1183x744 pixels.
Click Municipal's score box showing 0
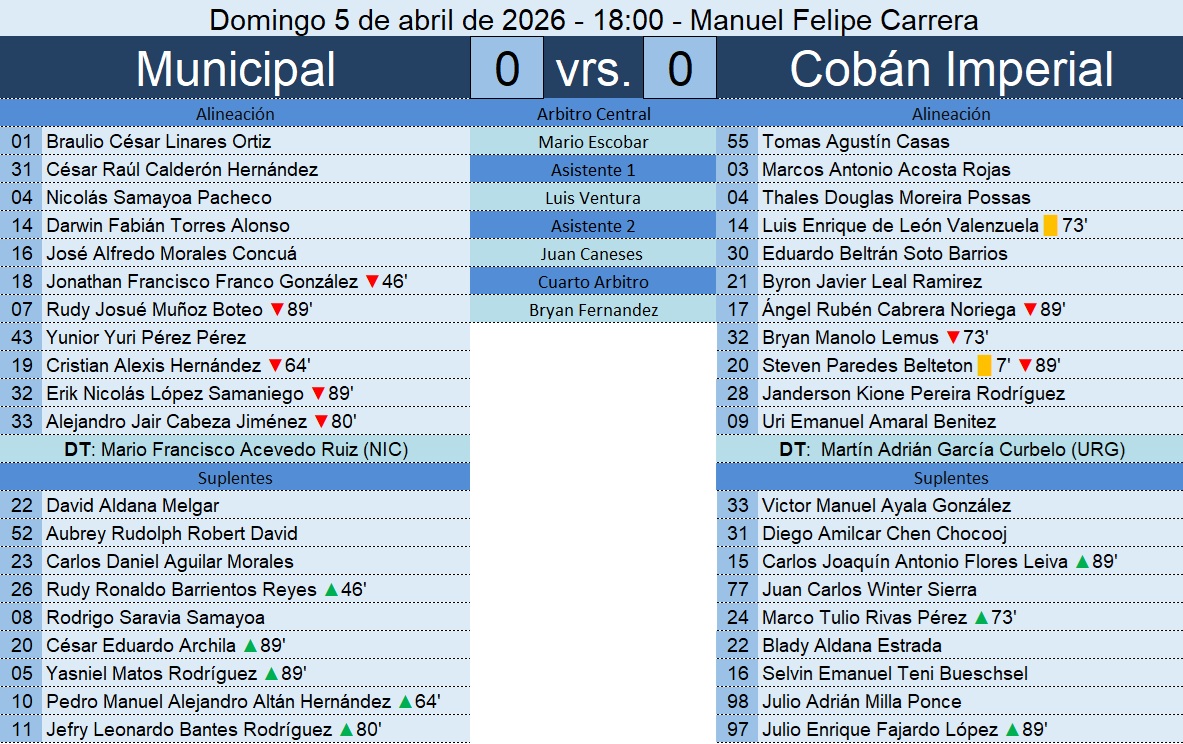[507, 69]
